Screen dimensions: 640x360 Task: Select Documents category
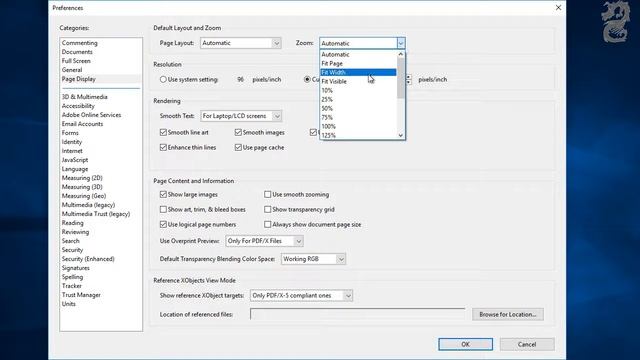coord(77,52)
